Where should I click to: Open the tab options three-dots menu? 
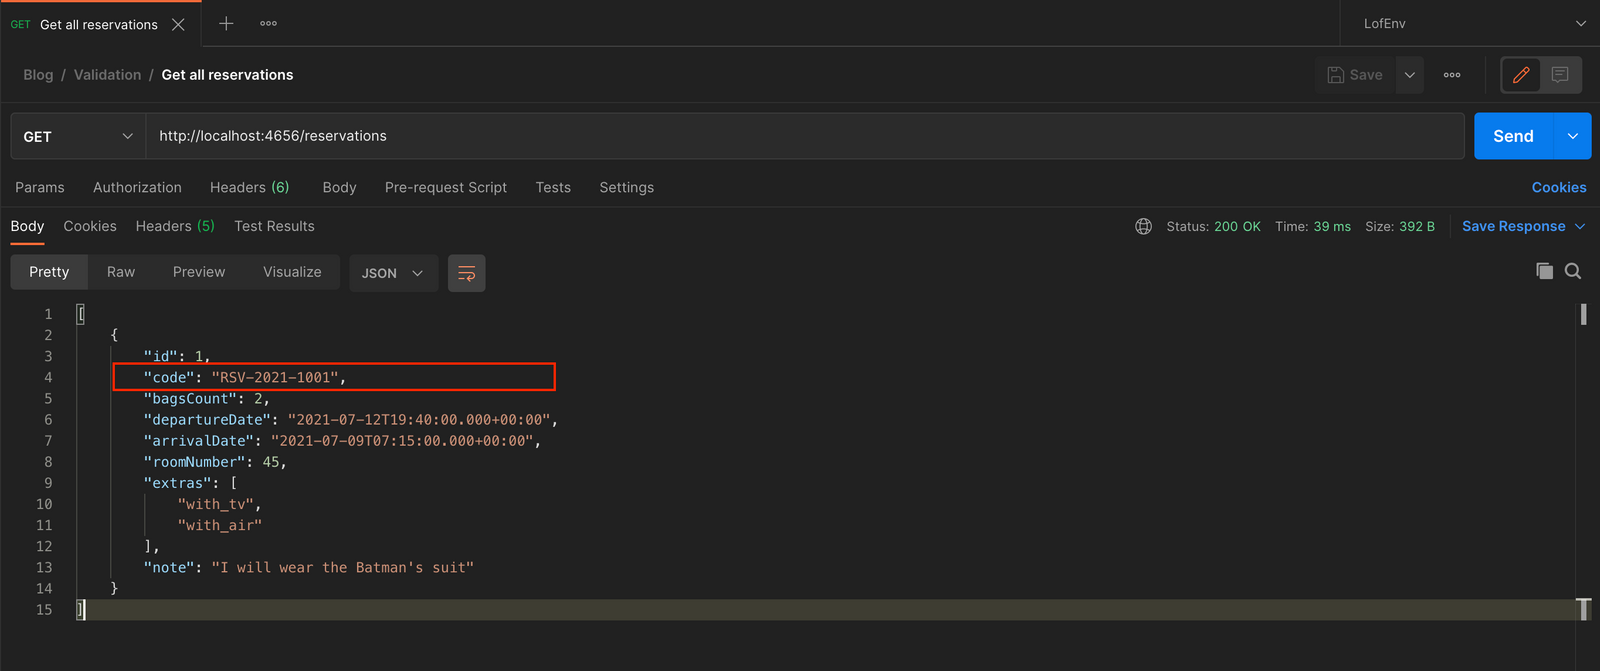tap(268, 23)
